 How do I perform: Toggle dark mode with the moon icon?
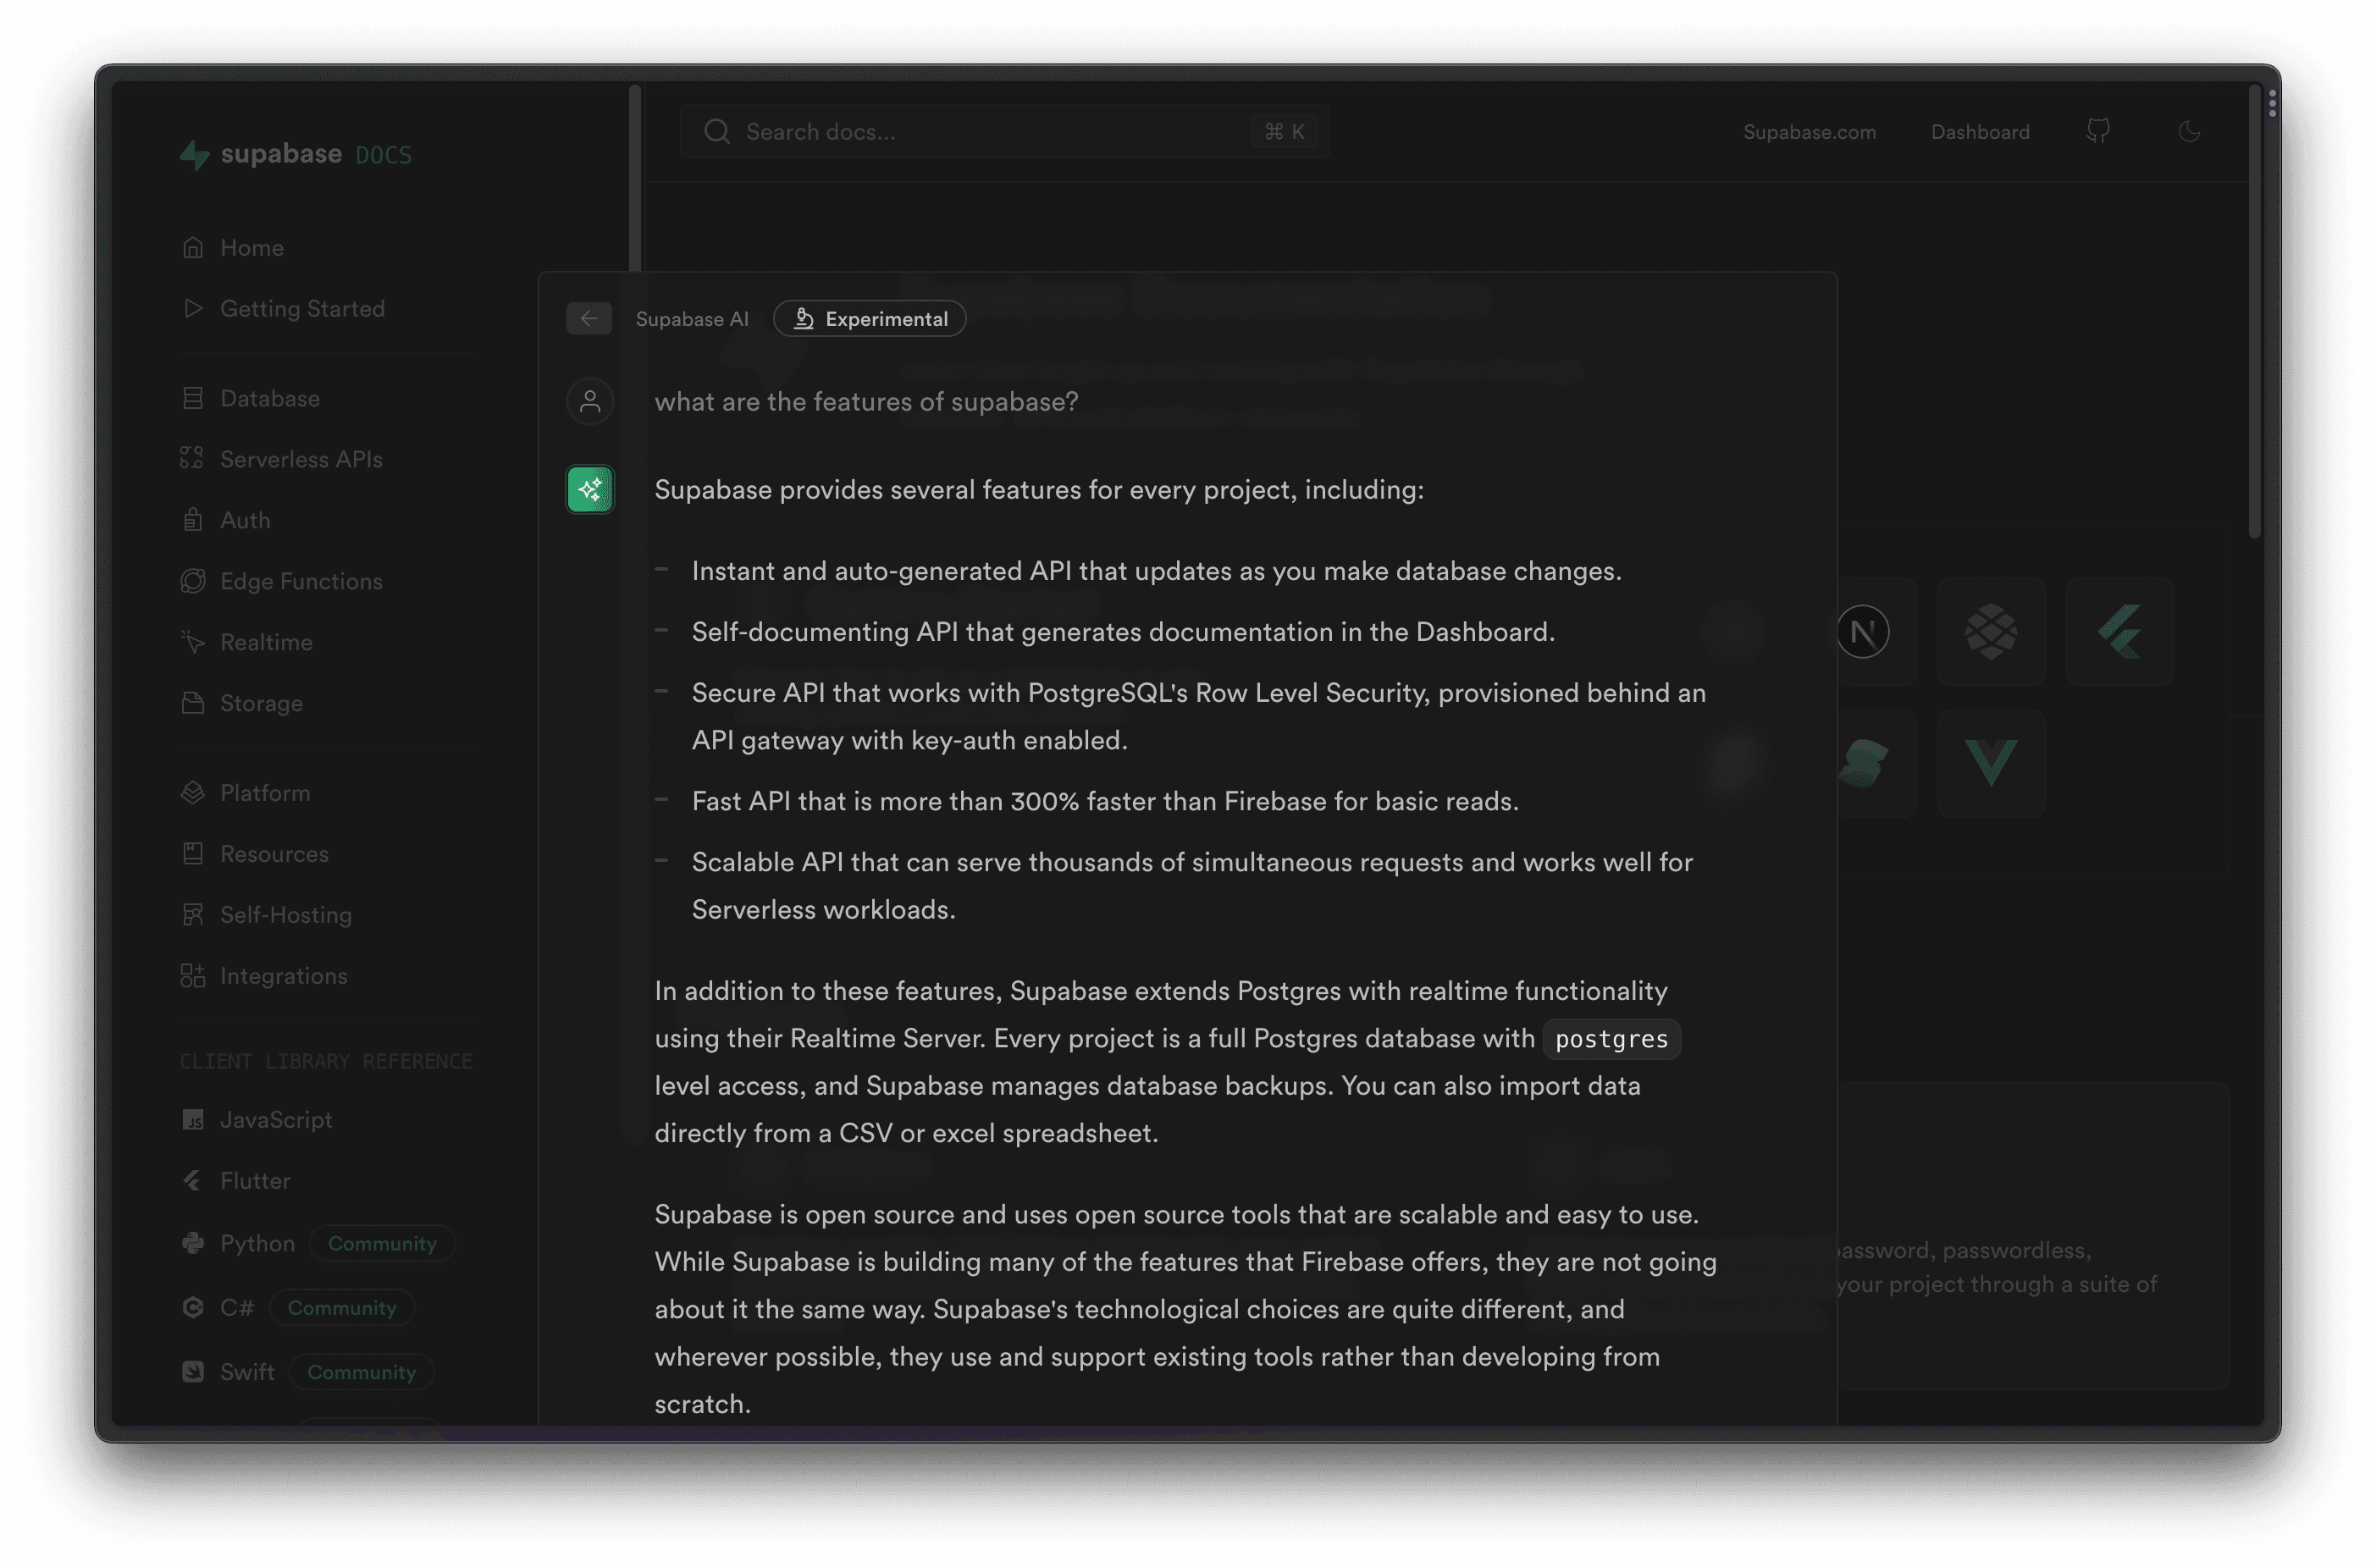[x=2190, y=131]
